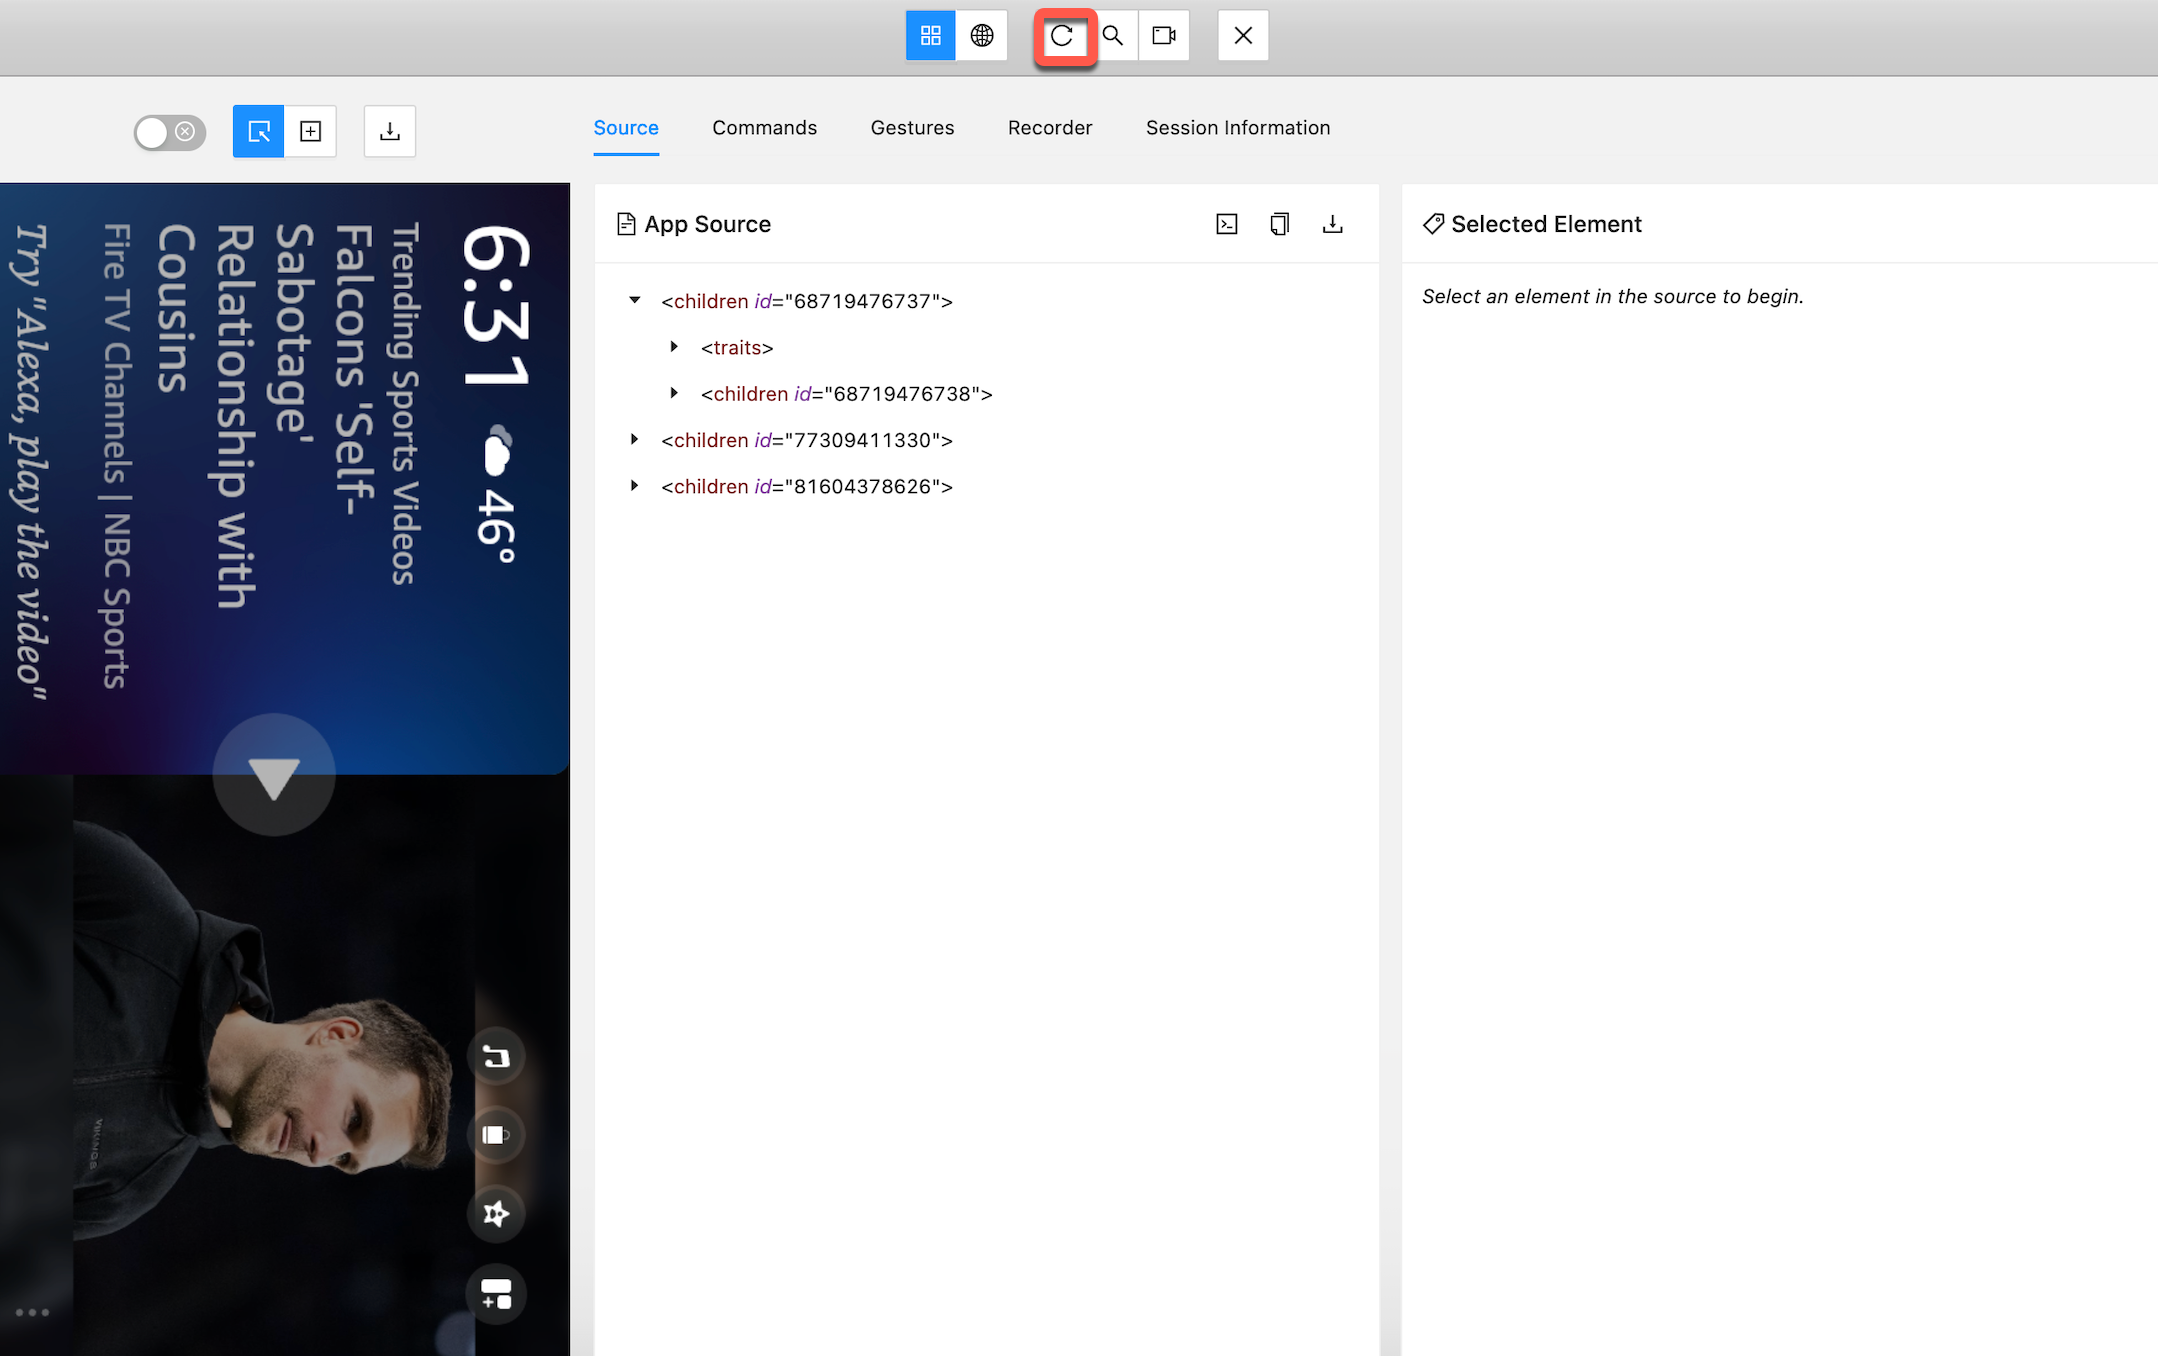2158x1356 pixels.
Task: Enable select elements mode
Action: coord(258,131)
